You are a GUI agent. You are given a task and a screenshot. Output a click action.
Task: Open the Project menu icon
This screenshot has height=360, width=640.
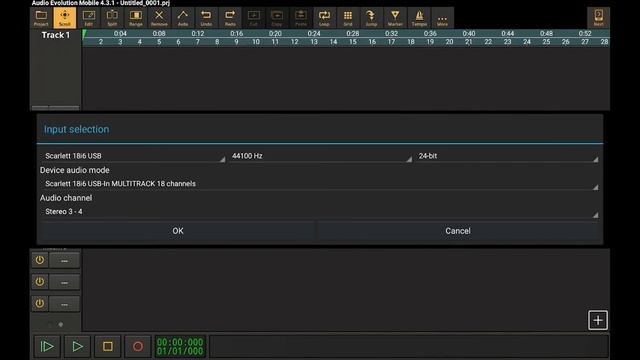(x=41, y=18)
